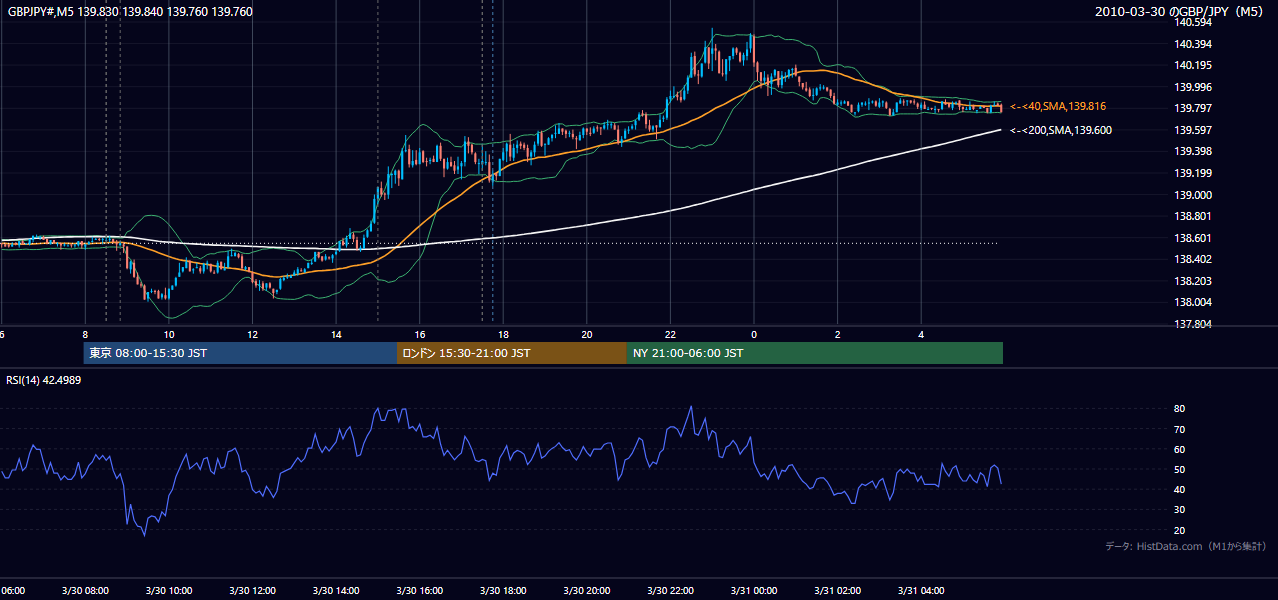Click the GBPJPY#,M5 symbol header text

point(130,12)
